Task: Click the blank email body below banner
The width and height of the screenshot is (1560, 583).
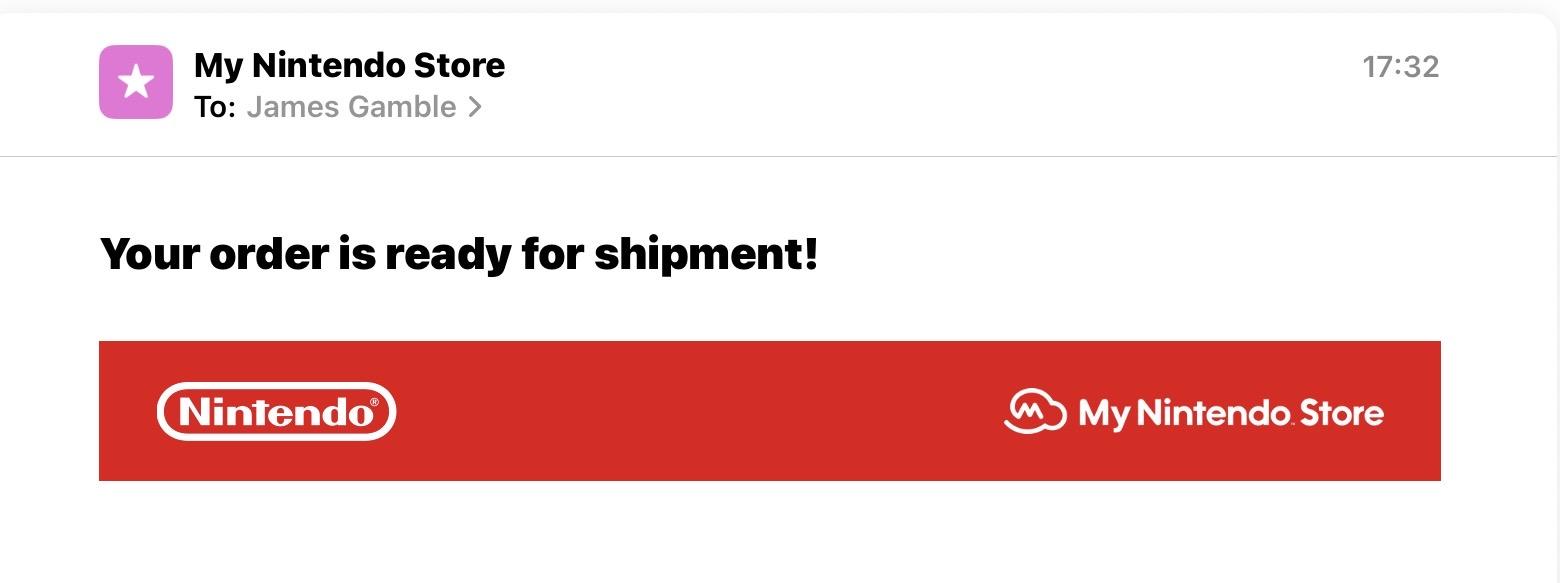Action: click(770, 531)
